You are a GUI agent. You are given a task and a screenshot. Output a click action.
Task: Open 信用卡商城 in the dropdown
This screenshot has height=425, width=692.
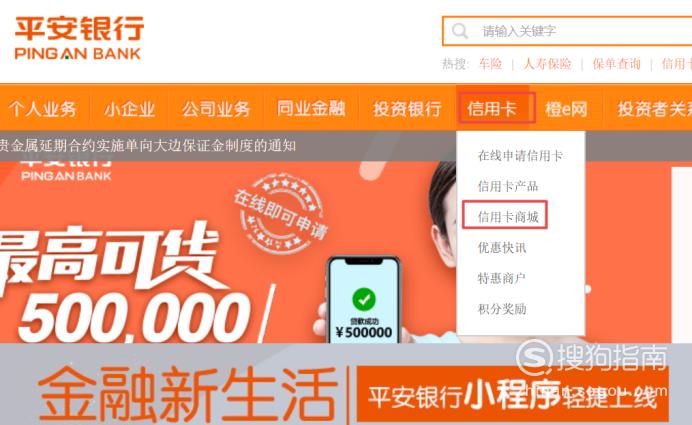click(508, 217)
